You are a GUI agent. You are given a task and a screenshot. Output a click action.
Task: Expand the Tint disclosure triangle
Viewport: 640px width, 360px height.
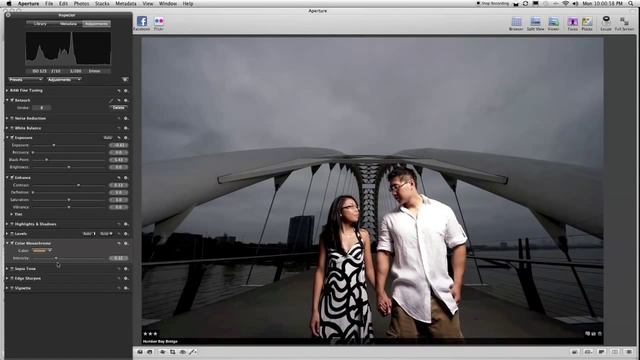[x=11, y=214]
